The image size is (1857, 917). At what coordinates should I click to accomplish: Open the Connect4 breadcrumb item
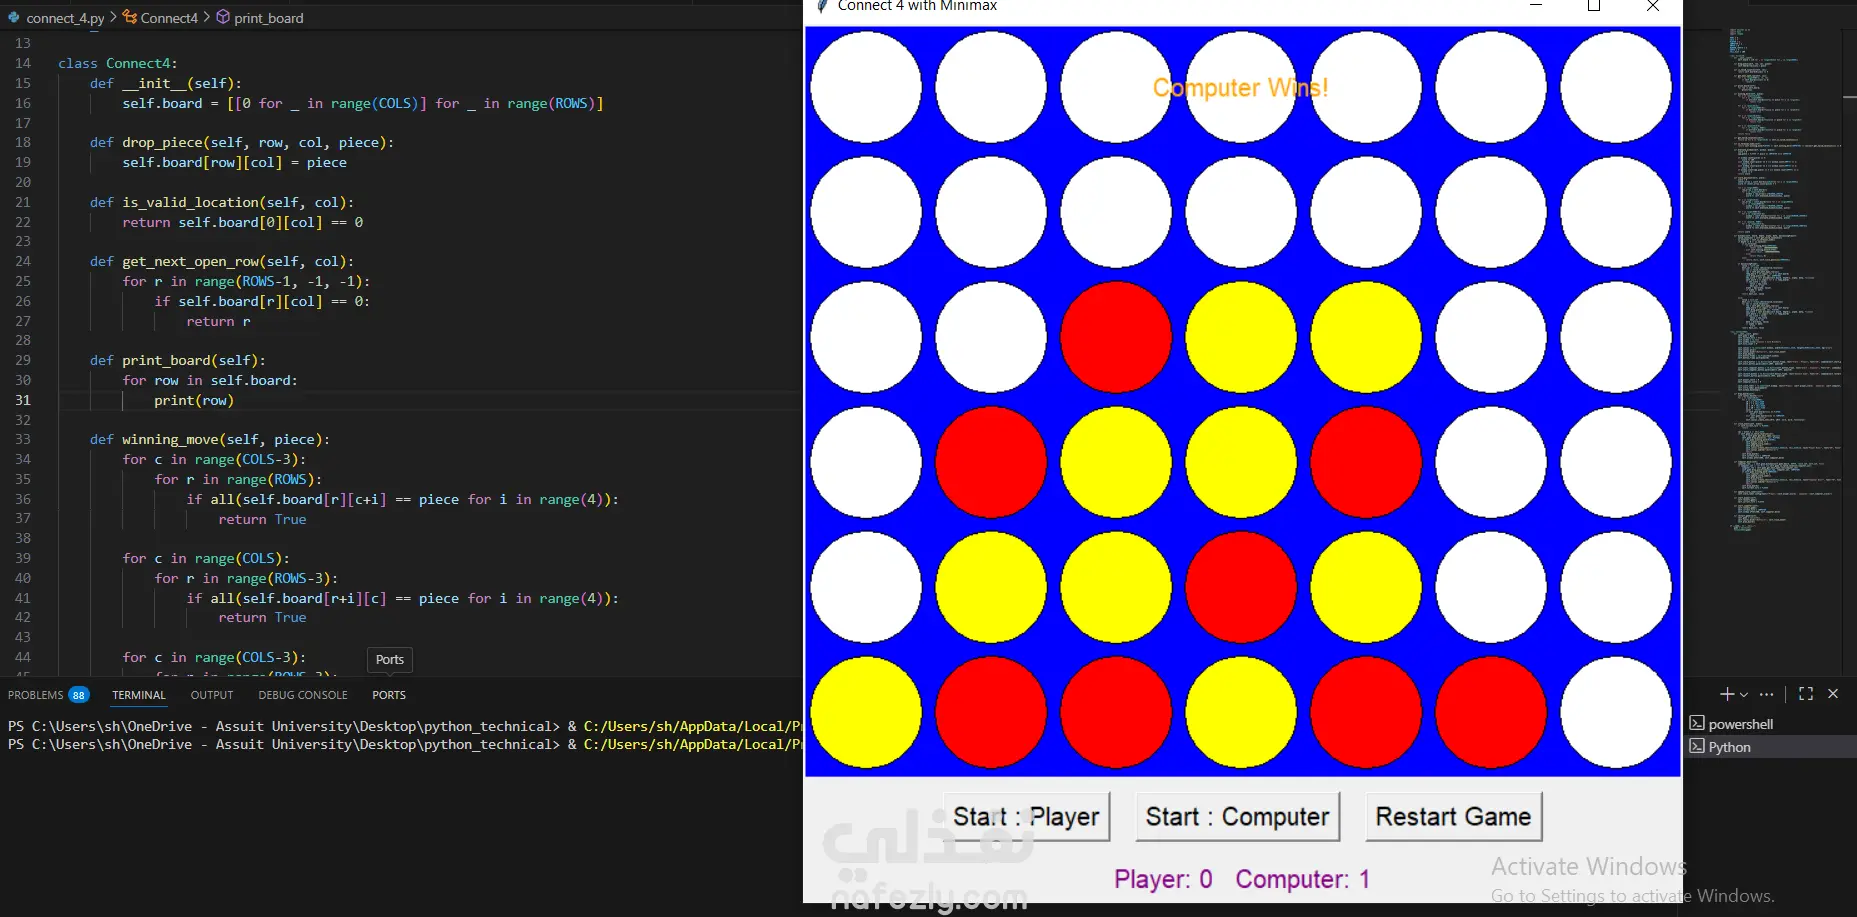tap(169, 18)
